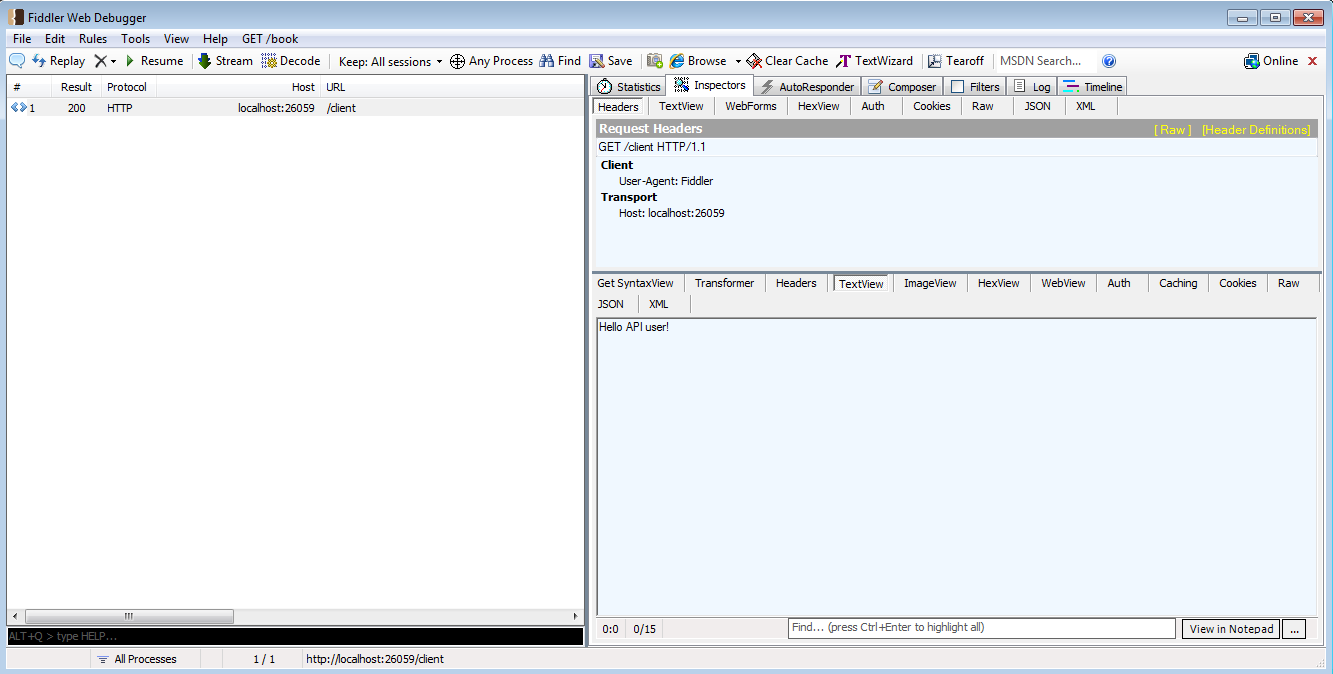
Task: Click the [Header Definitions] link
Action: (1256, 130)
